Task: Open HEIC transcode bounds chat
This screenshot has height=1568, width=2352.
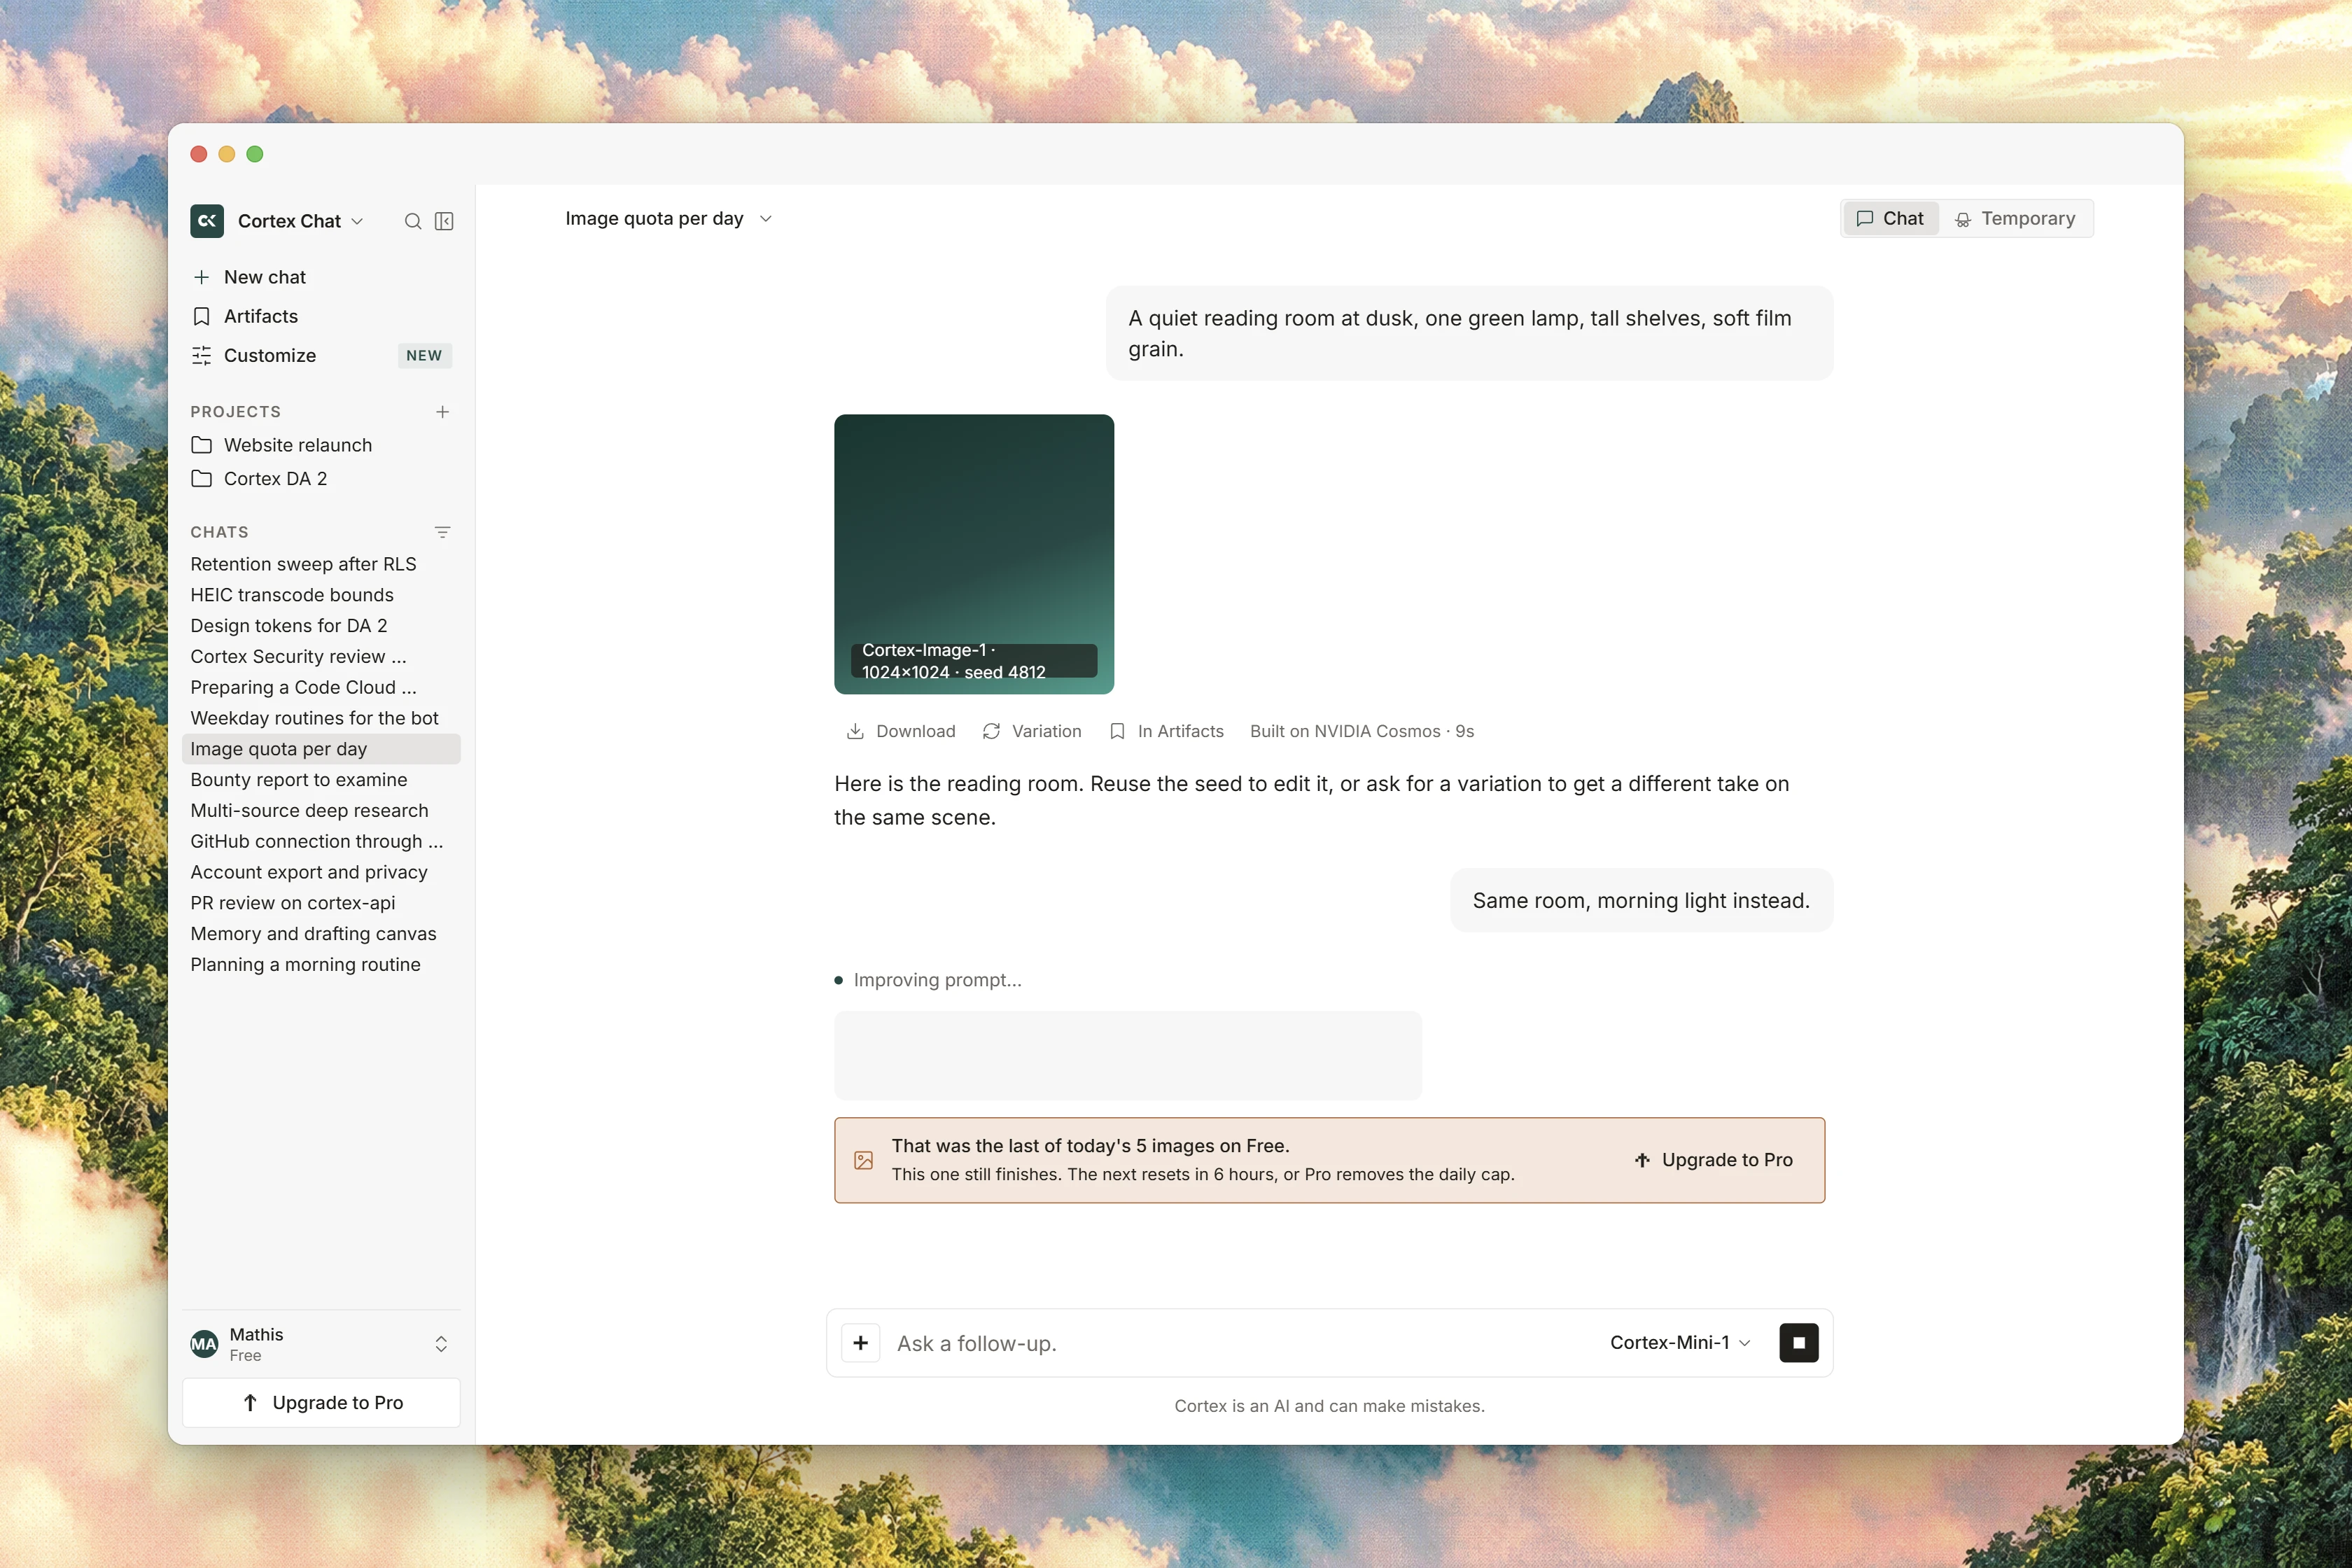Action: click(321, 595)
